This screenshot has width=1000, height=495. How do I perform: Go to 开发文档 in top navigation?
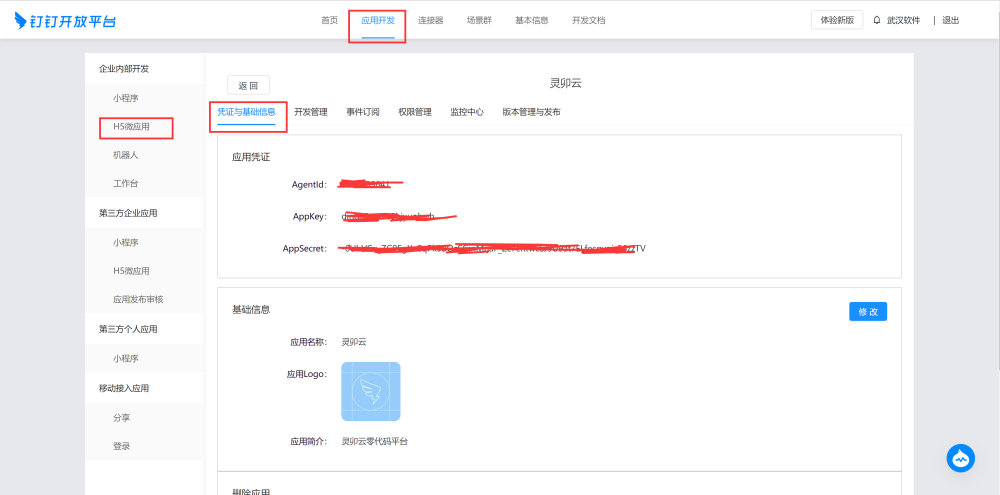pyautogui.click(x=588, y=20)
